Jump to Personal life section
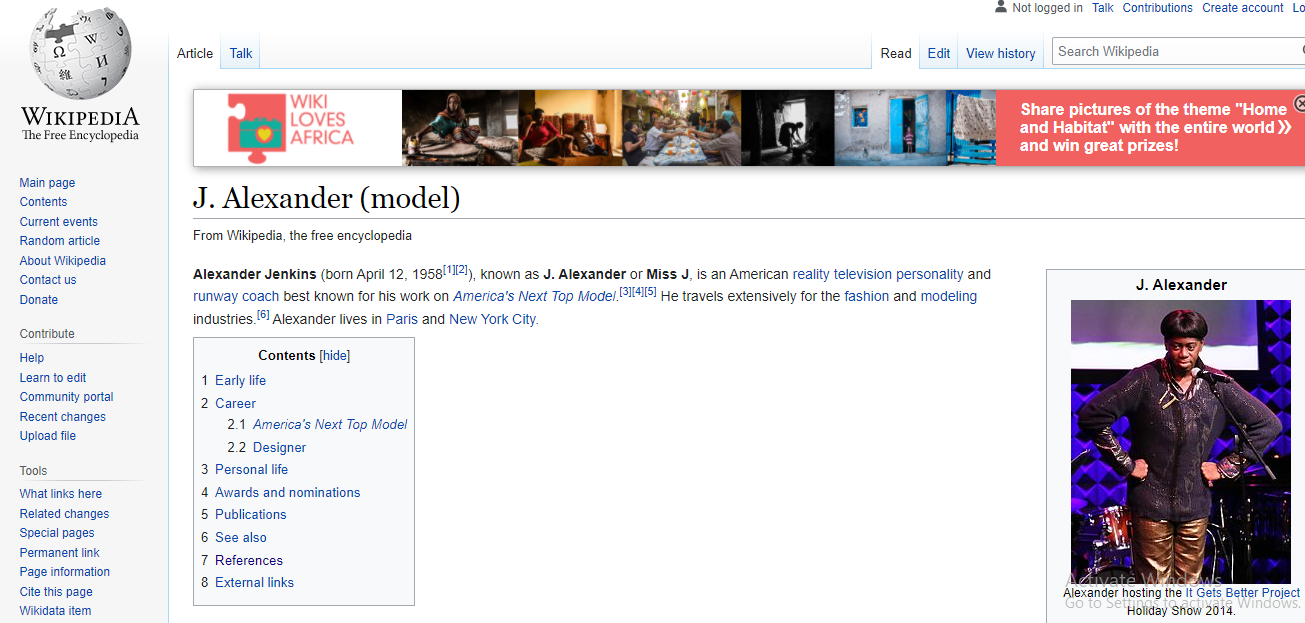This screenshot has height=623, width=1305. [x=251, y=470]
